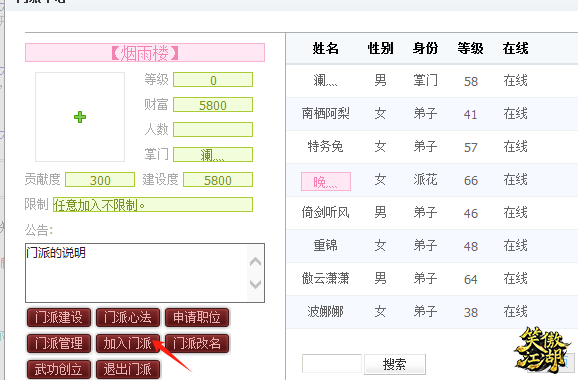Click the 等级 value field showing 0
Viewport: 578px width, 380px height.
pyautogui.click(x=213, y=80)
